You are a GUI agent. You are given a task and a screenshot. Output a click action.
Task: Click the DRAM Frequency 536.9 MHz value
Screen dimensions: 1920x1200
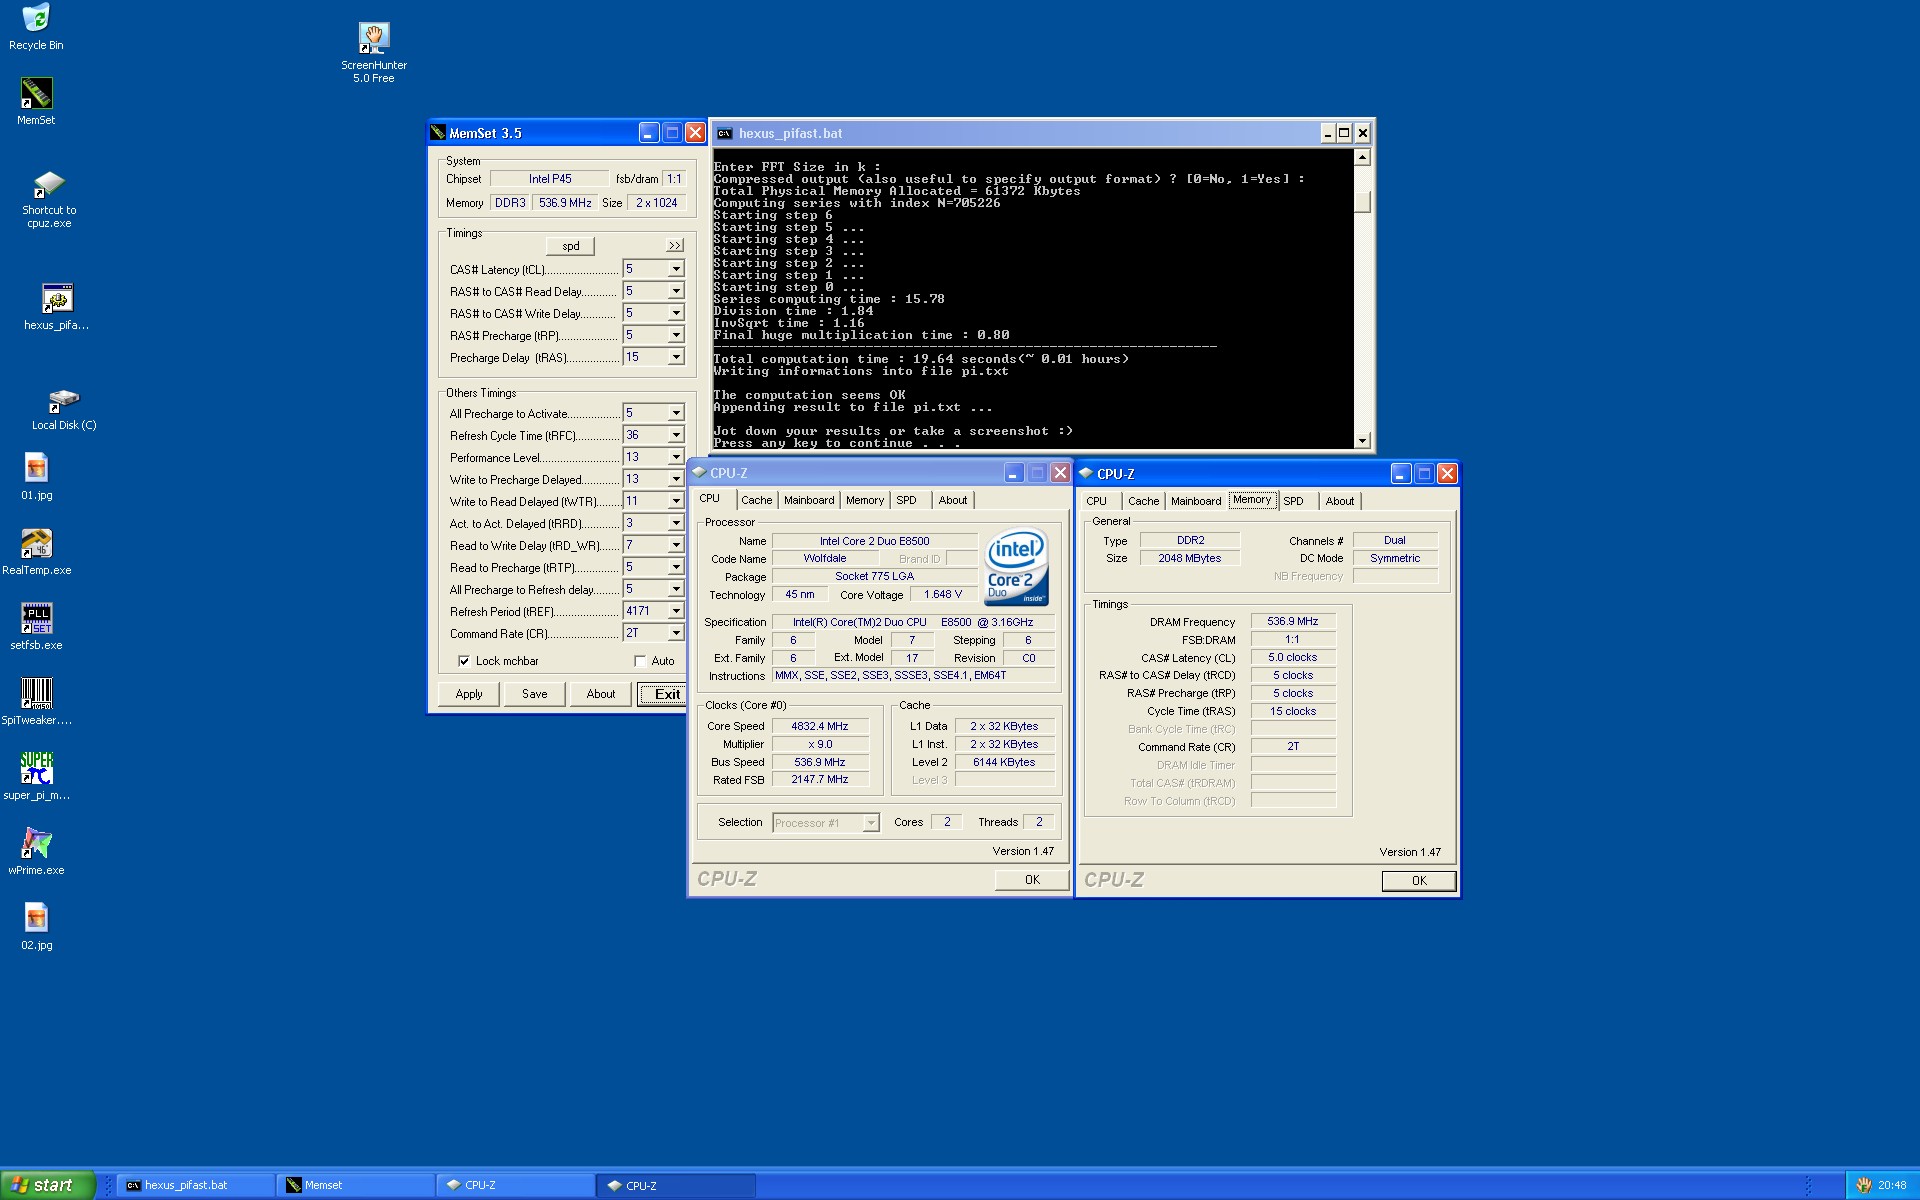tap(1293, 622)
